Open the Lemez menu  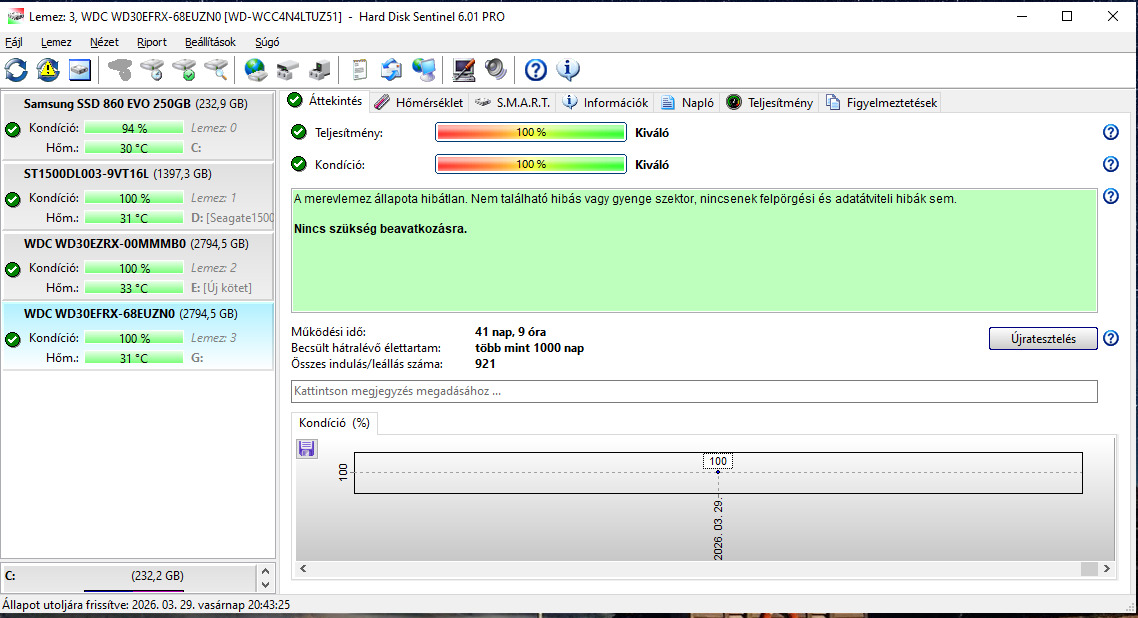pos(56,42)
